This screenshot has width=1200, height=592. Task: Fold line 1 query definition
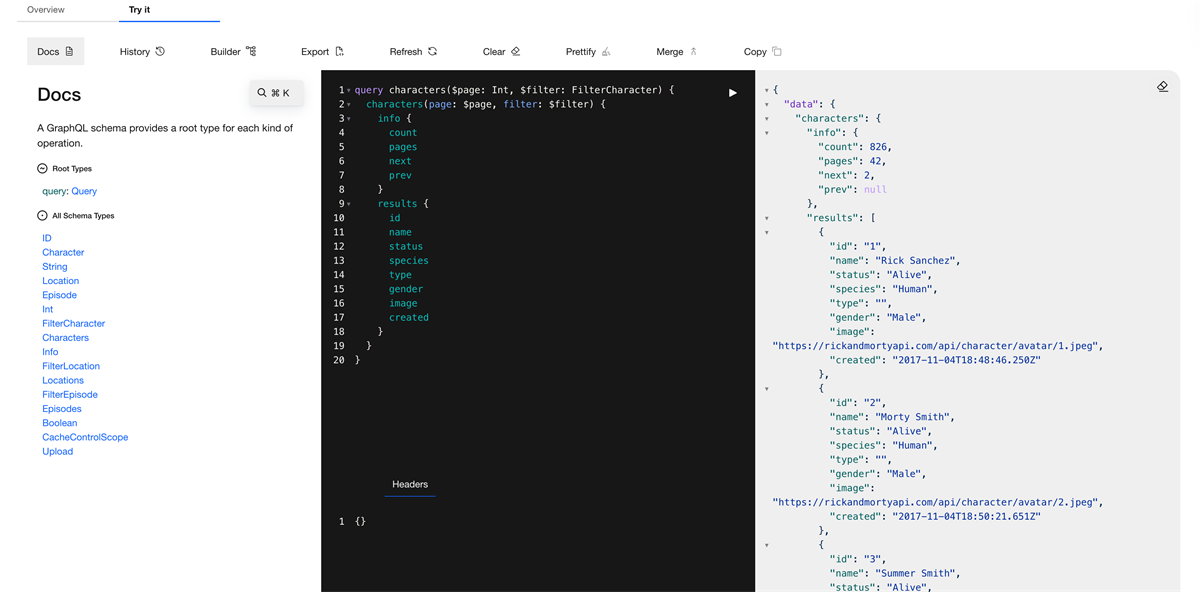(348, 91)
